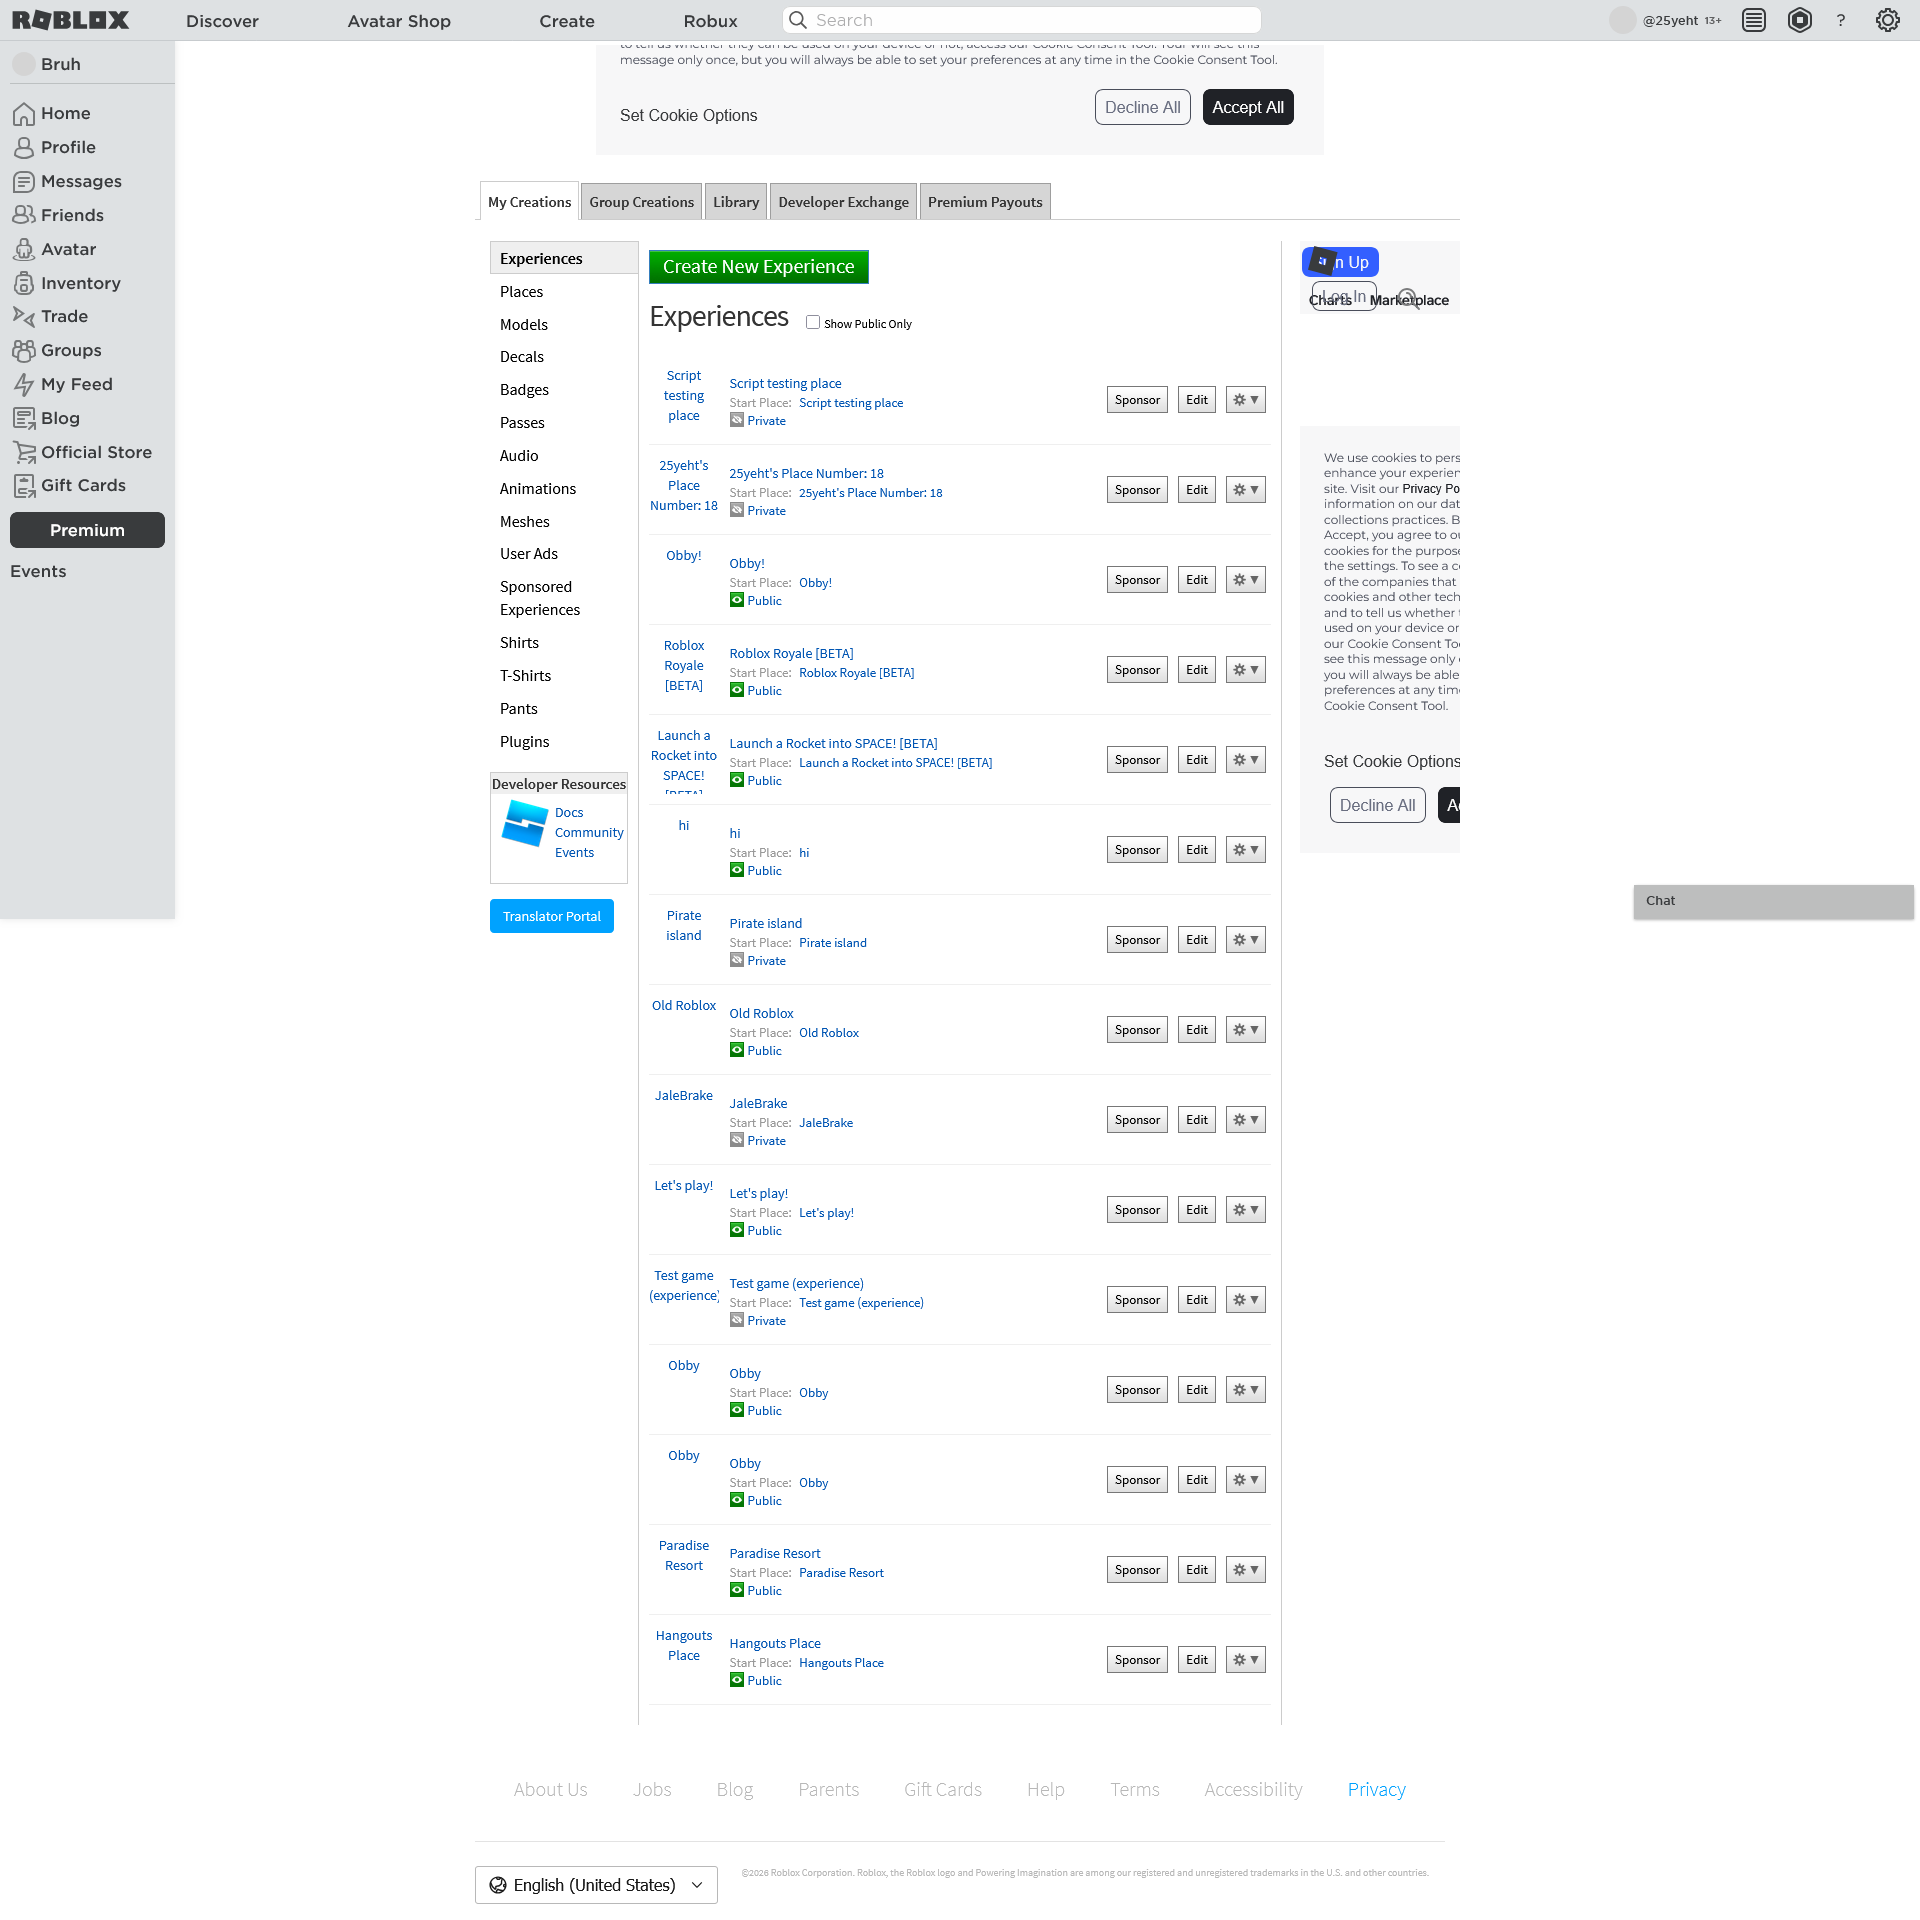Viewport: 1920px width, 1920px height.
Task: Click the Translator Portal button
Action: click(x=551, y=916)
